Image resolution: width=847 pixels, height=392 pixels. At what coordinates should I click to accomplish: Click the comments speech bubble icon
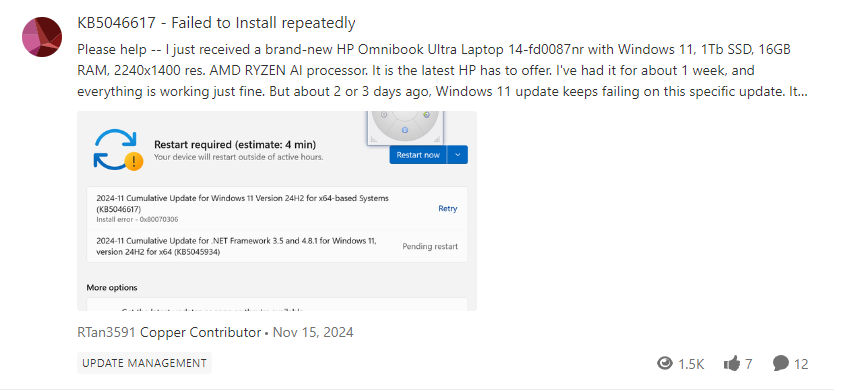pos(781,364)
